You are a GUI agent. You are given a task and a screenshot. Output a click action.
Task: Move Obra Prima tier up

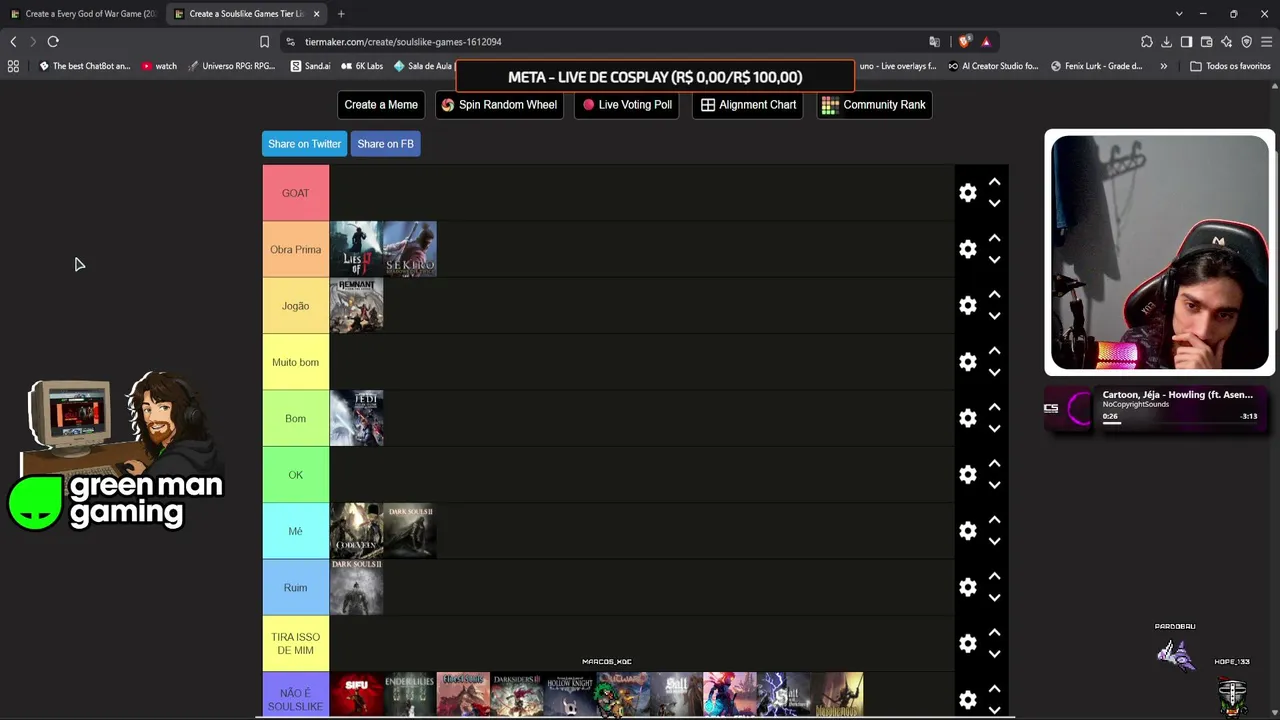point(994,238)
